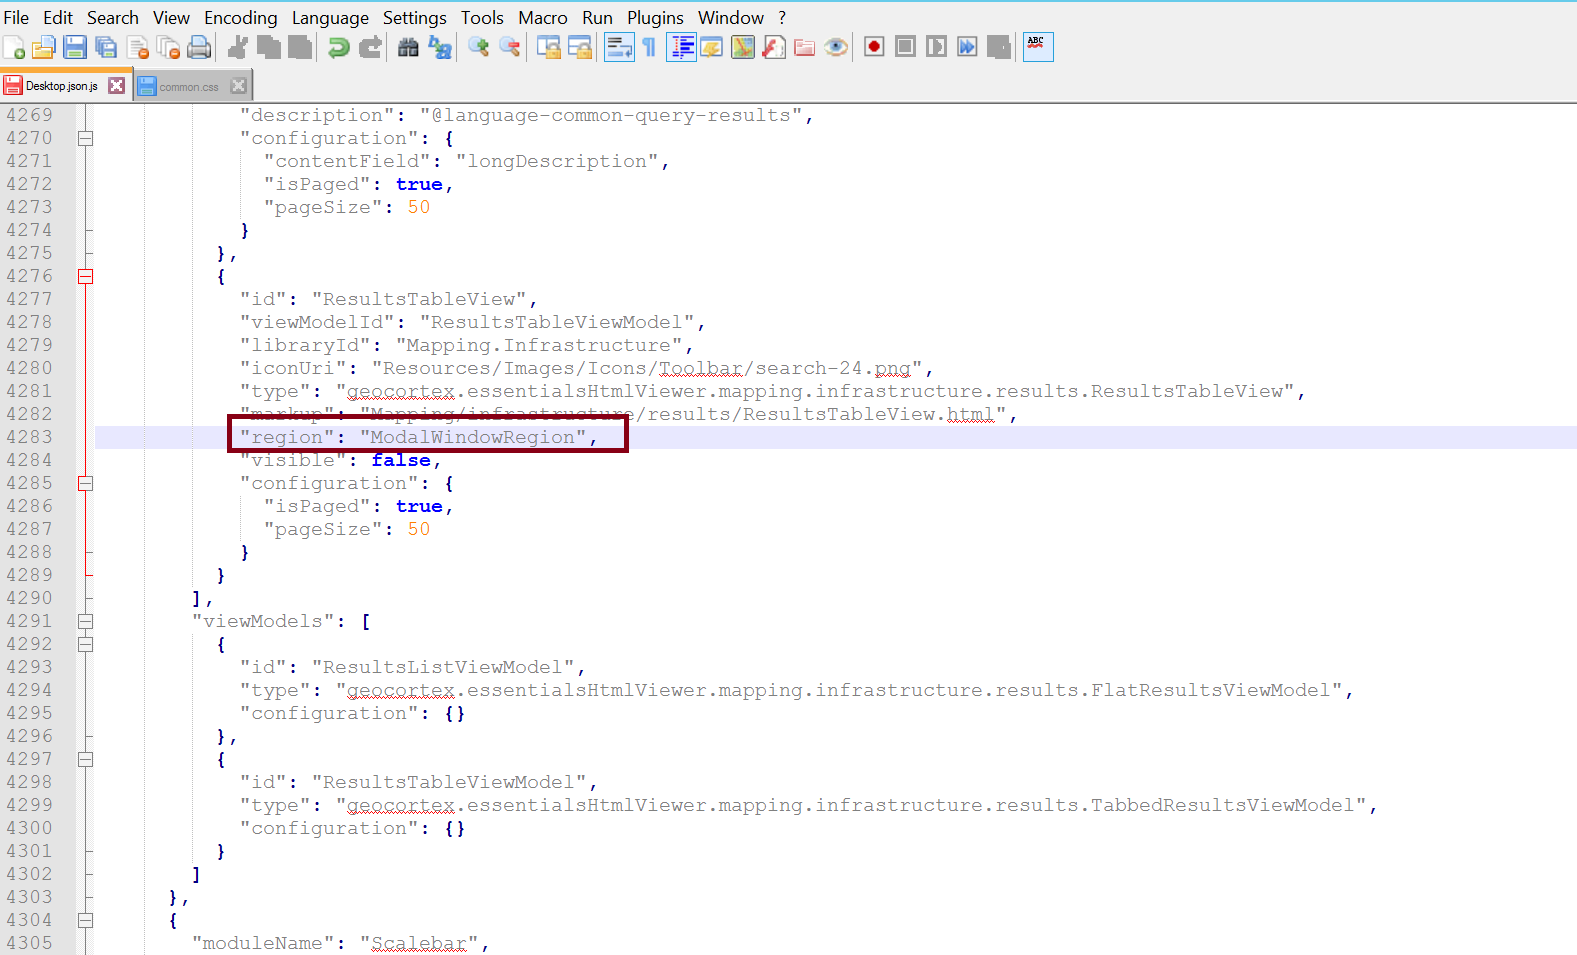This screenshot has width=1577, height=955.
Task: Open the Function List icon
Action: tap(774, 47)
